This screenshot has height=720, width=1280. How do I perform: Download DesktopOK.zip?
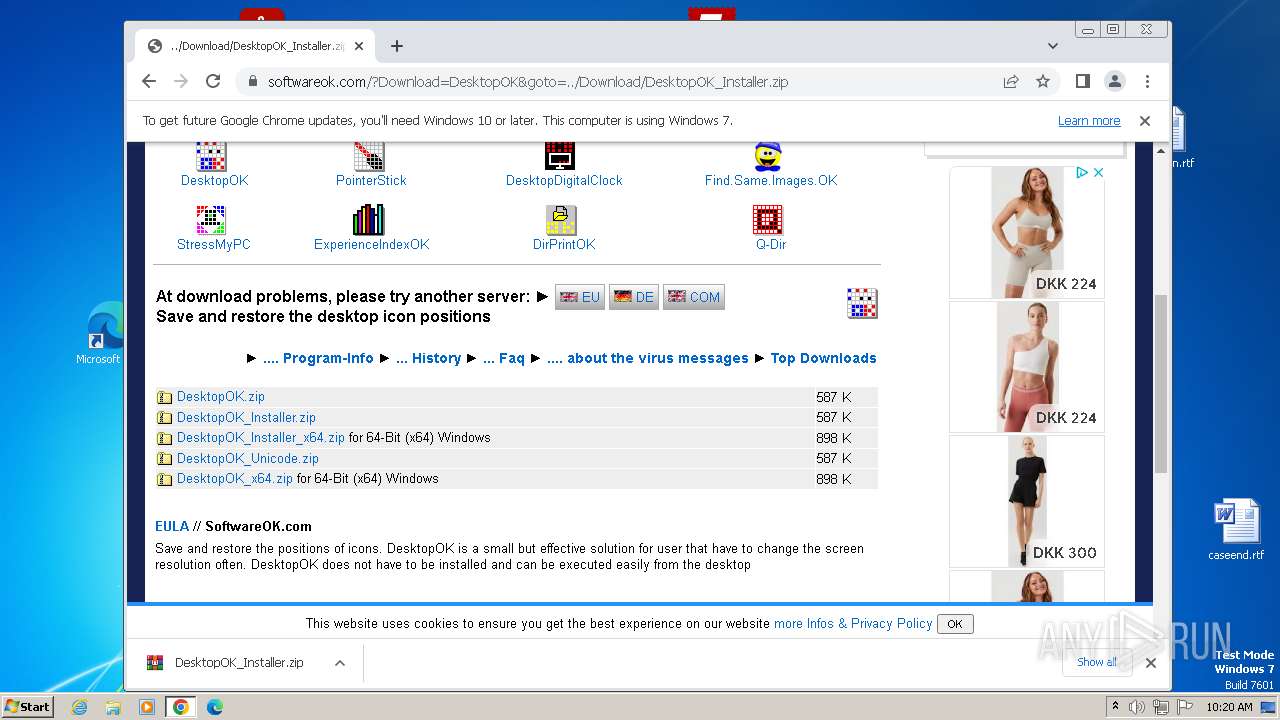[x=221, y=397]
